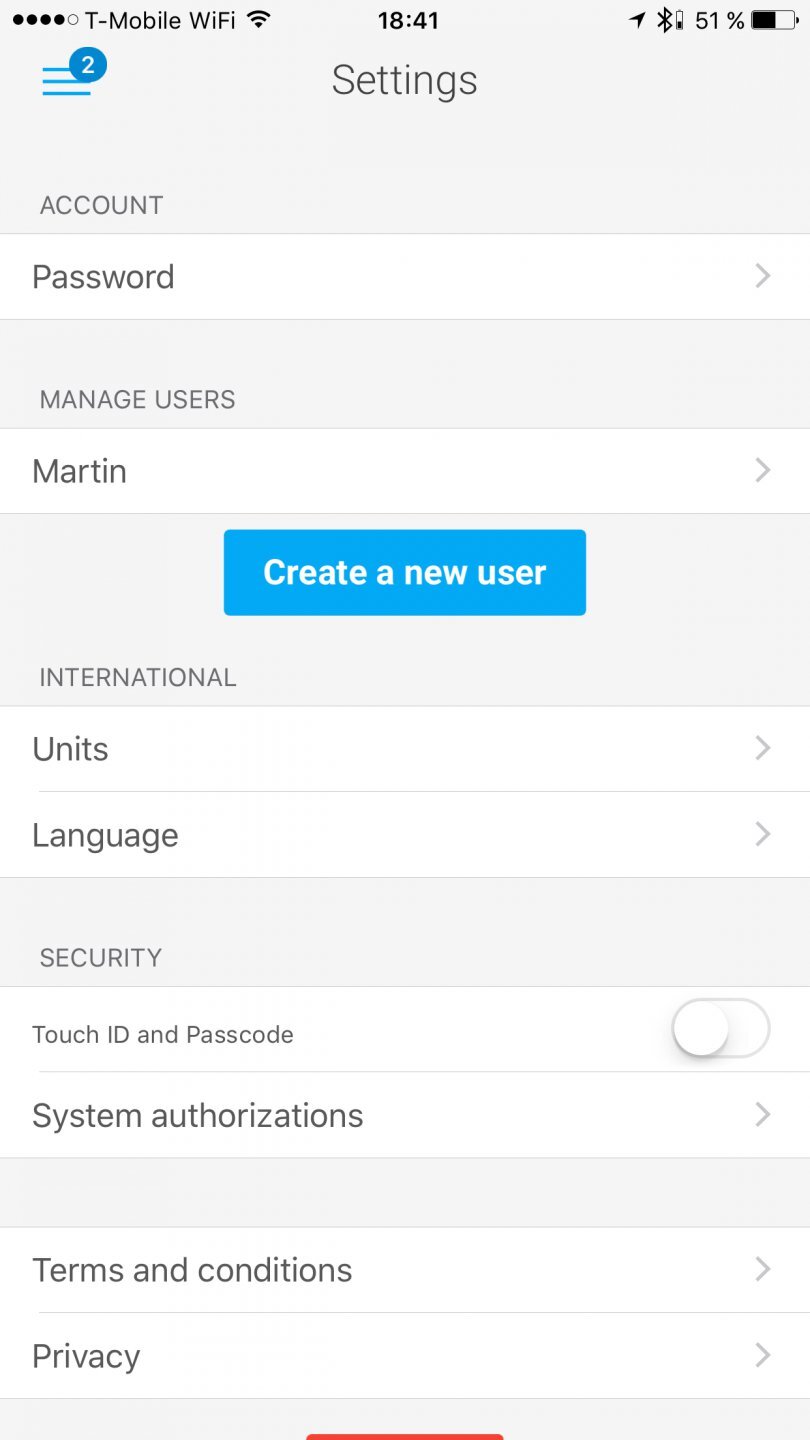
Task: Open the Privacy row
Action: 404,1356
